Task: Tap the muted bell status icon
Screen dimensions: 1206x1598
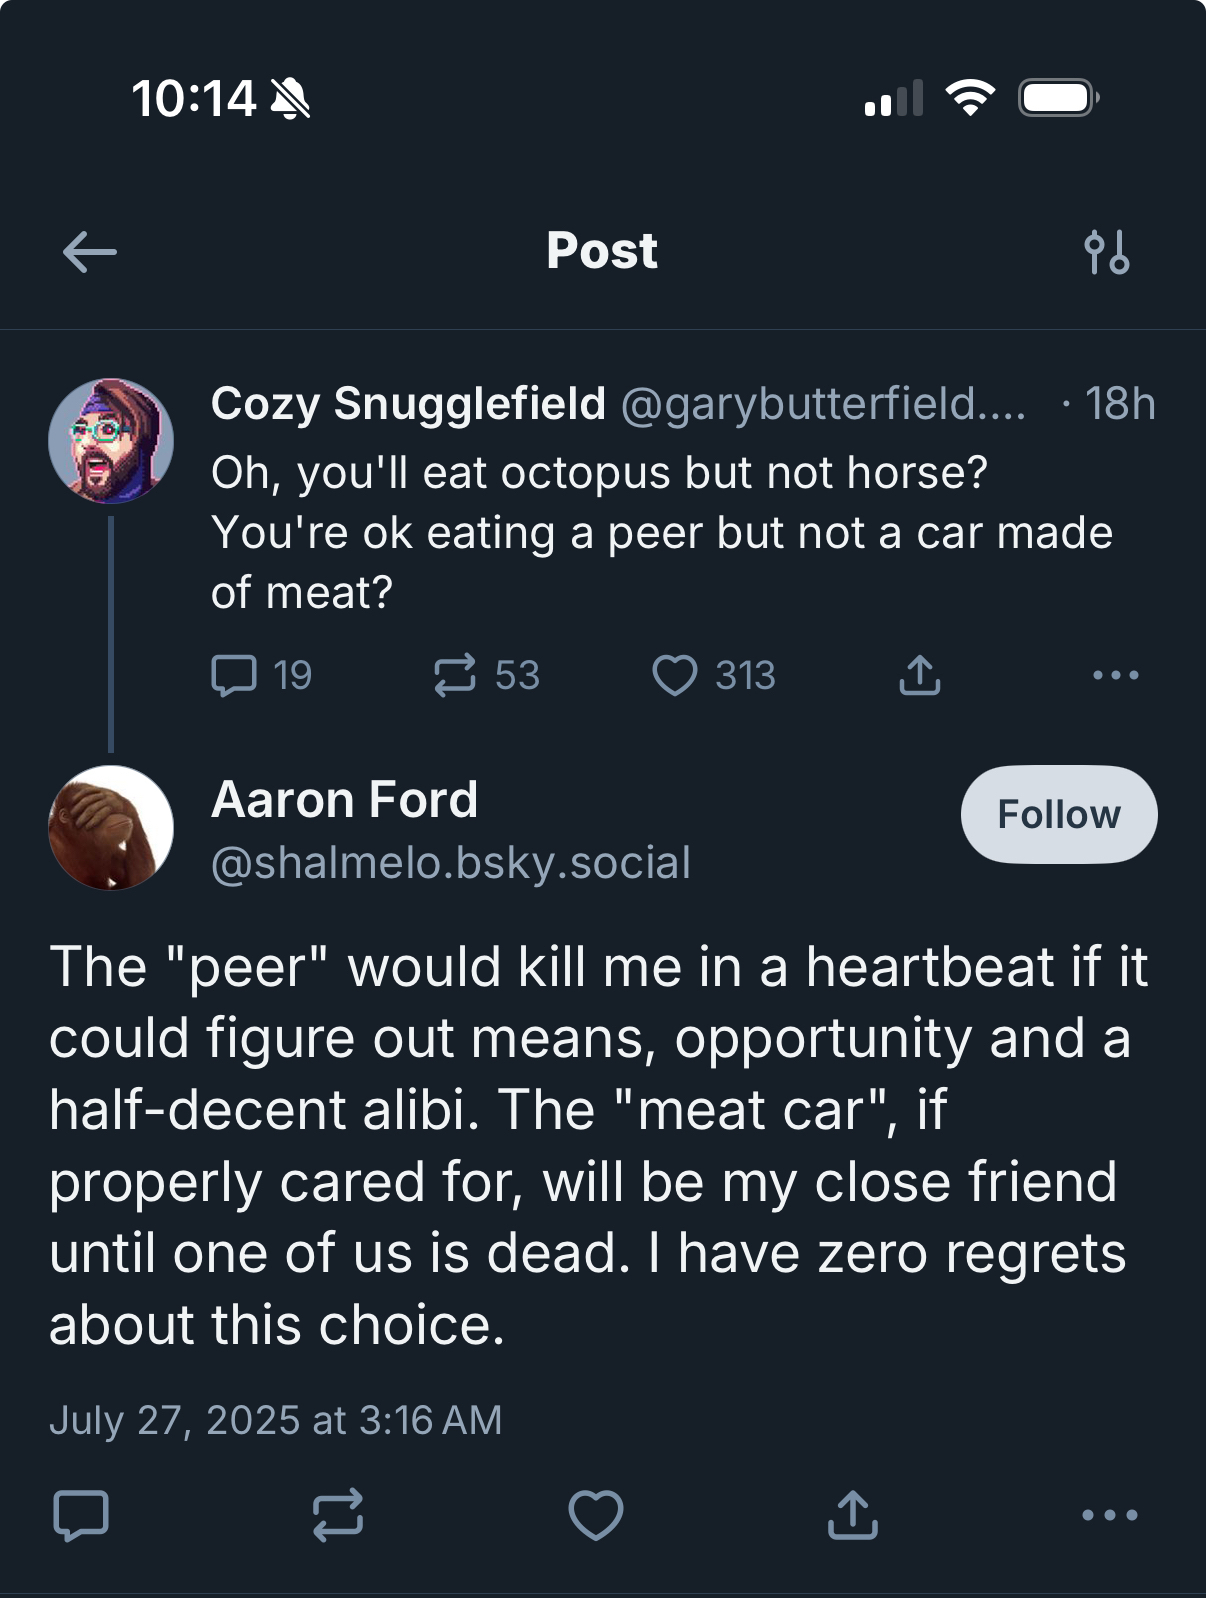Action: click(x=291, y=99)
